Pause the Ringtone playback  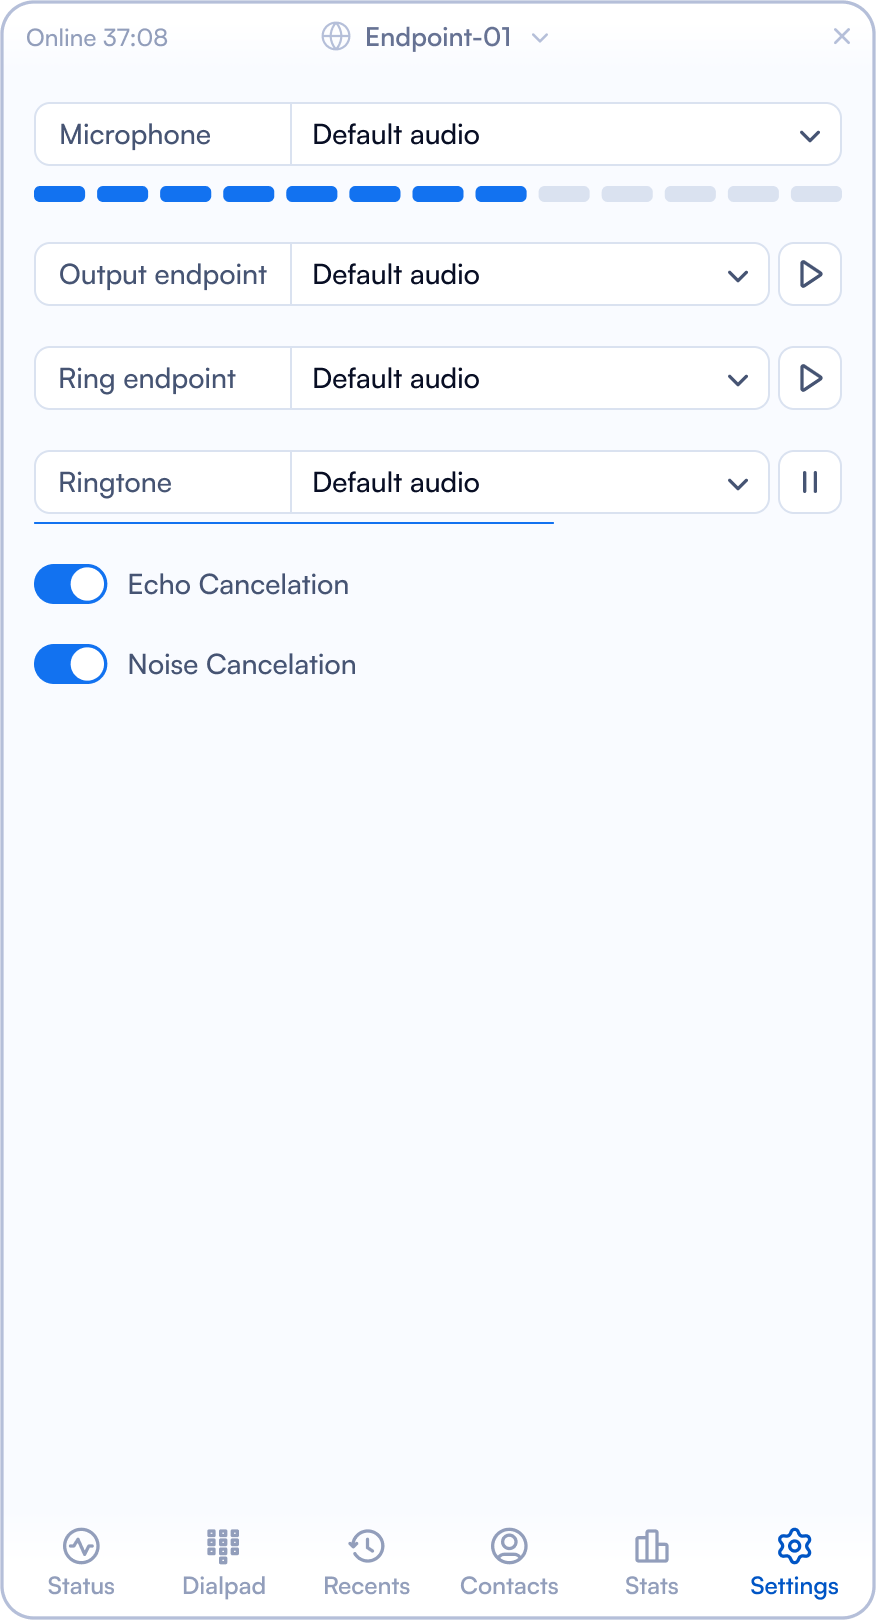pyautogui.click(x=810, y=482)
